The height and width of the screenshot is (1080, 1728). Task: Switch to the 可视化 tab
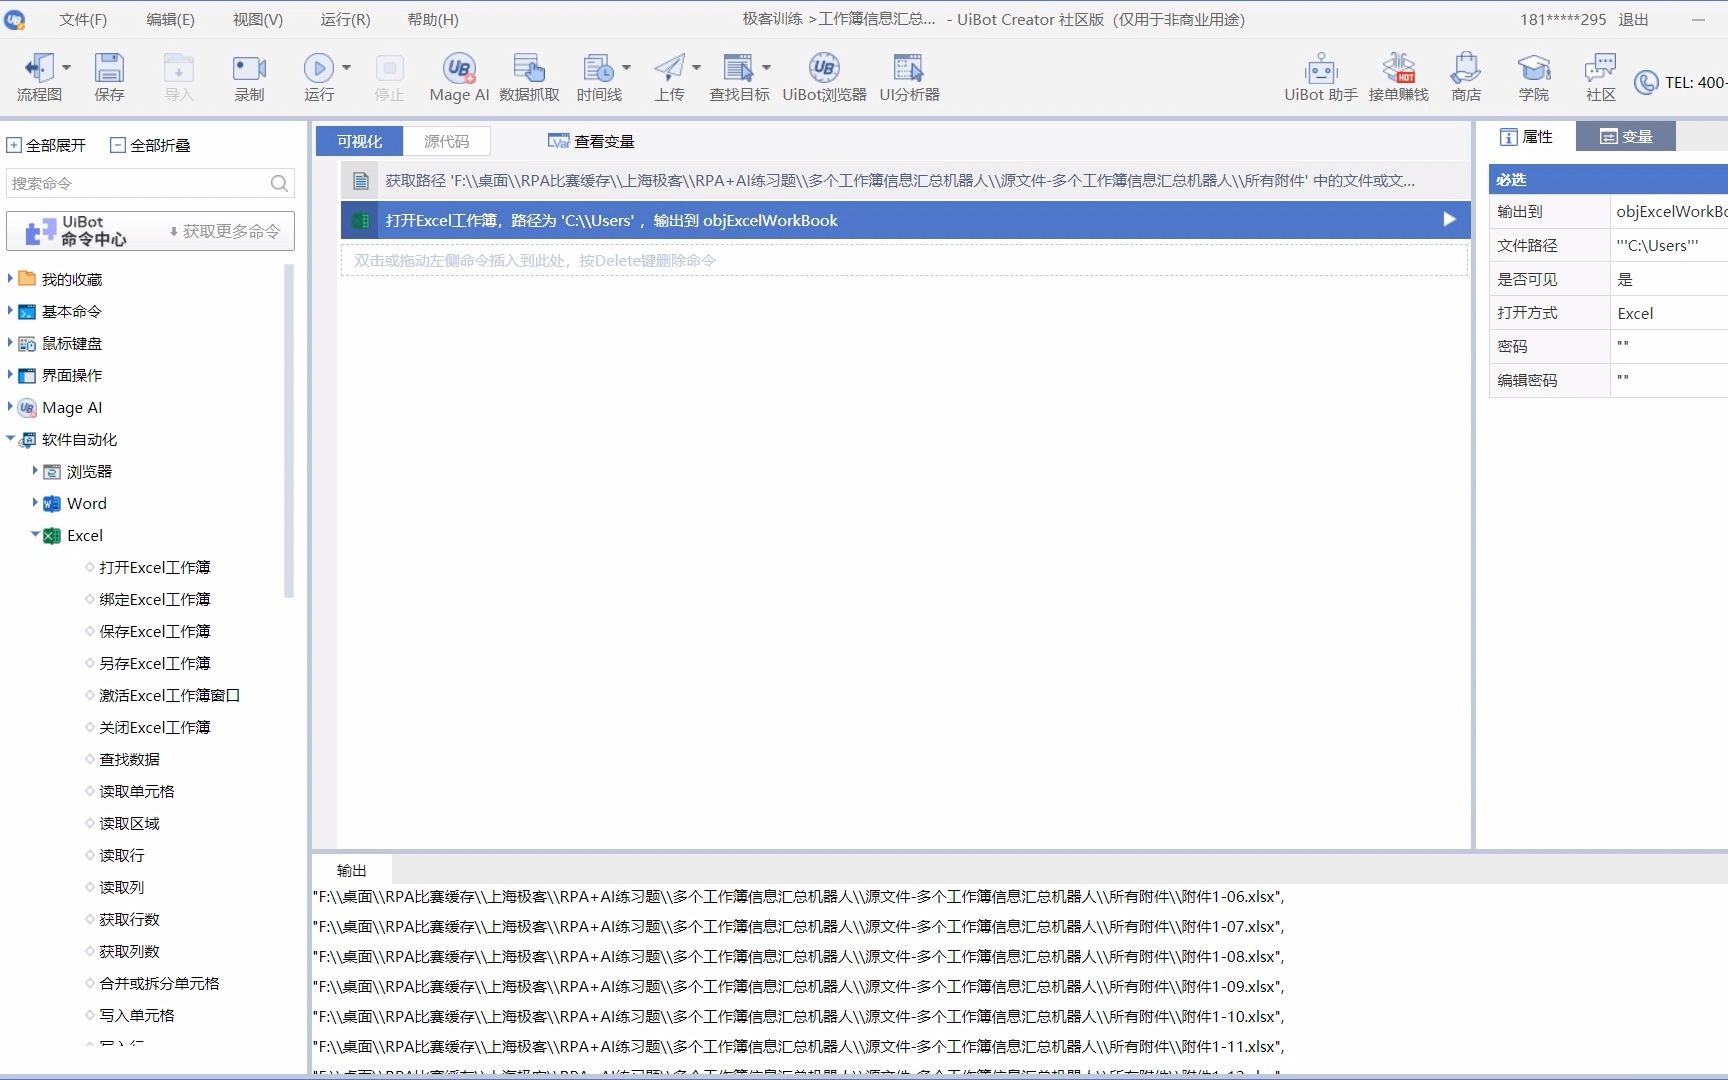359,141
